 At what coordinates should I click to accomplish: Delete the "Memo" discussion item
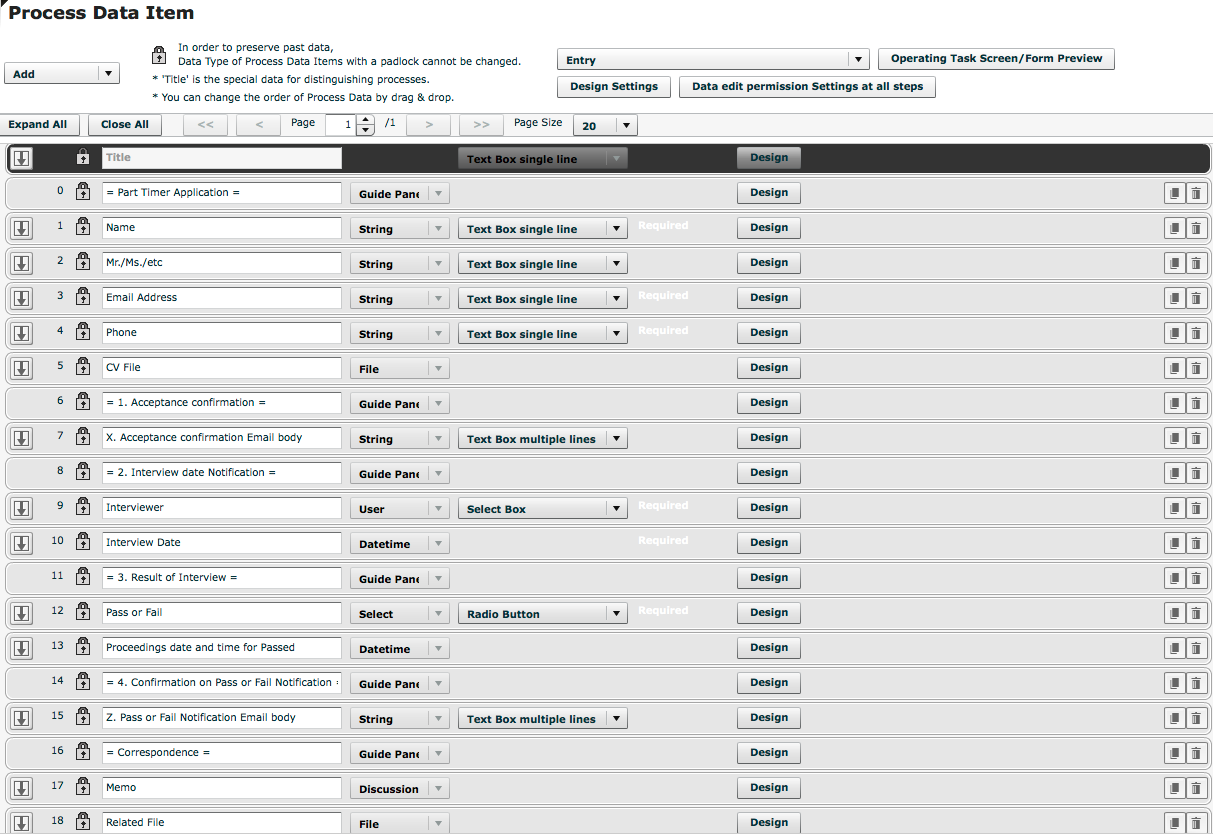point(1196,787)
